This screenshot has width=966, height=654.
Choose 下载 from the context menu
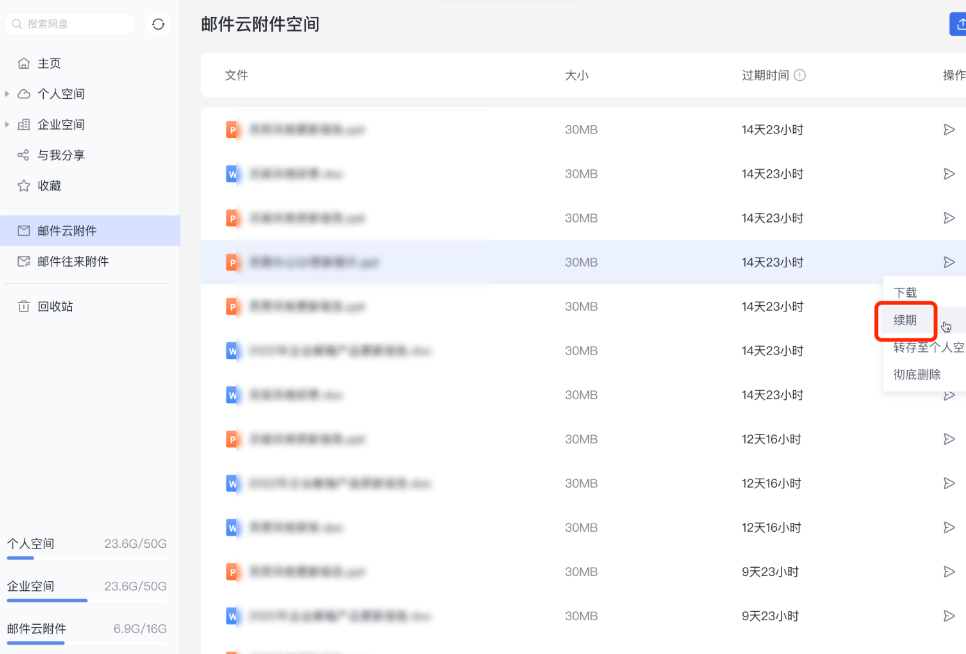point(905,293)
